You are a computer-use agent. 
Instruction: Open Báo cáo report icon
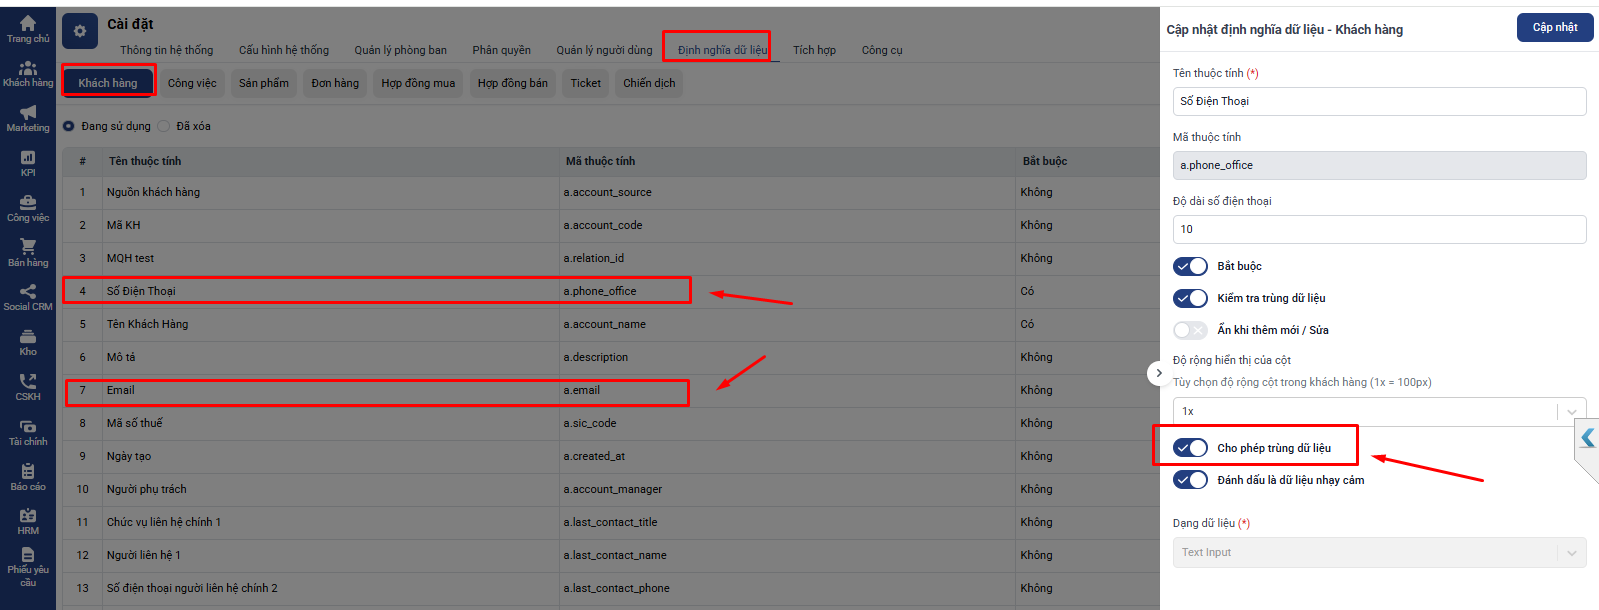click(28, 472)
